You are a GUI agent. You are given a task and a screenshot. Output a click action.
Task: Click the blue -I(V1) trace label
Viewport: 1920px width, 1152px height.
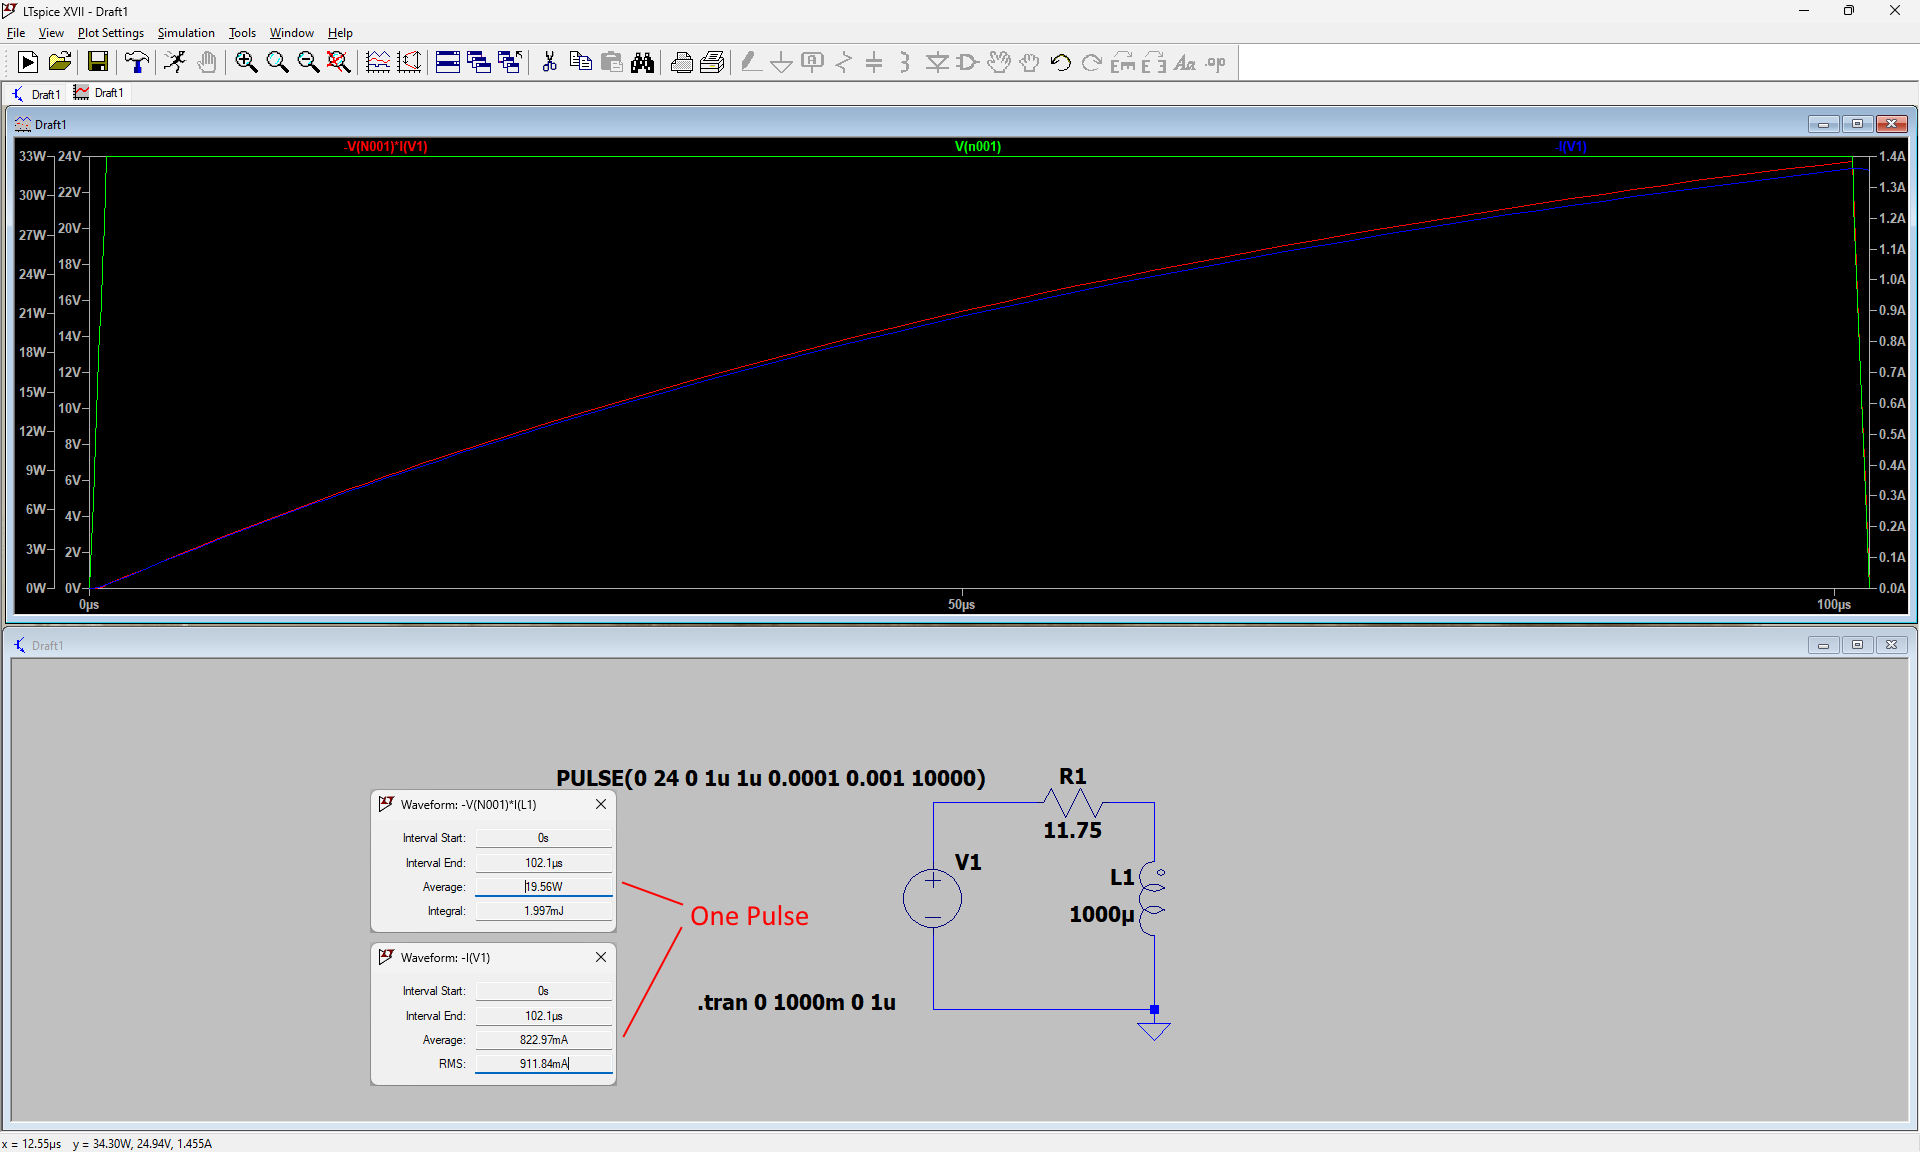[1571, 147]
